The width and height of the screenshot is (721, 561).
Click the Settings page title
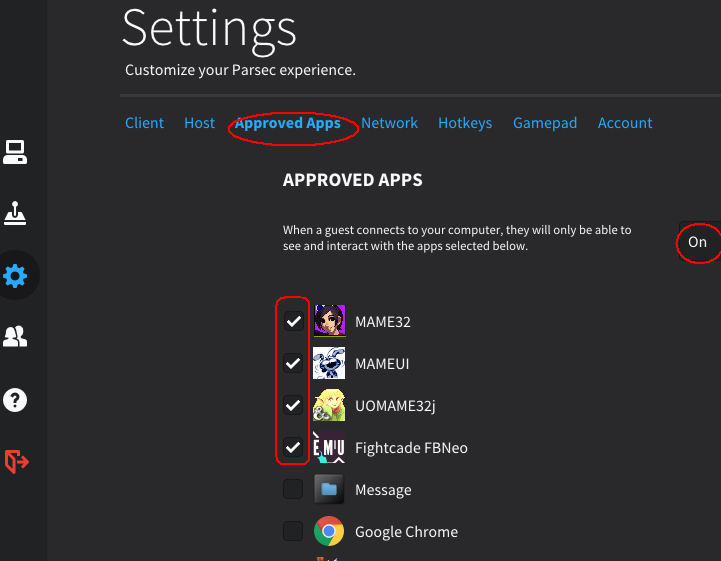click(210, 31)
